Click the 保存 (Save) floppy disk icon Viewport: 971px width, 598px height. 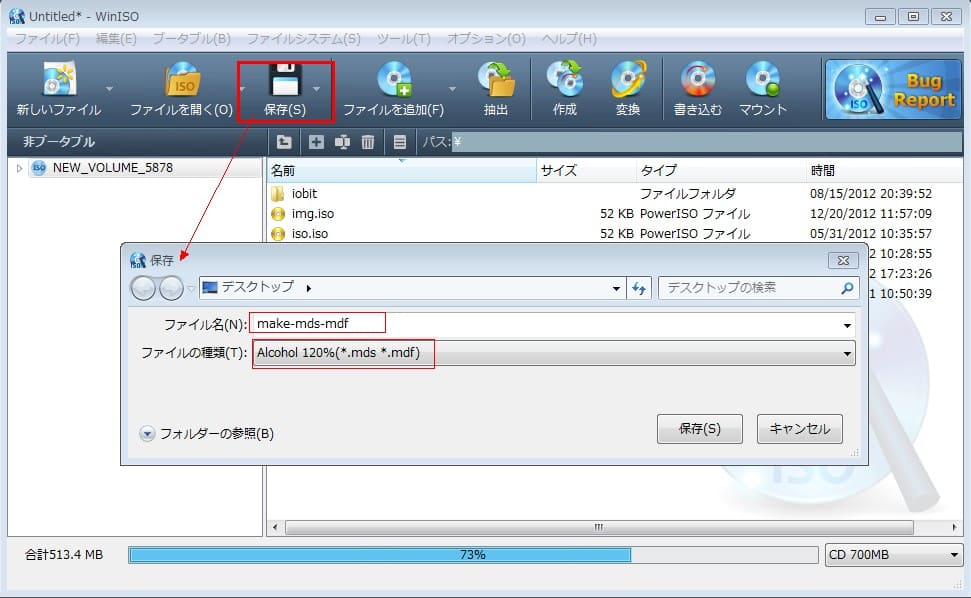(285, 80)
